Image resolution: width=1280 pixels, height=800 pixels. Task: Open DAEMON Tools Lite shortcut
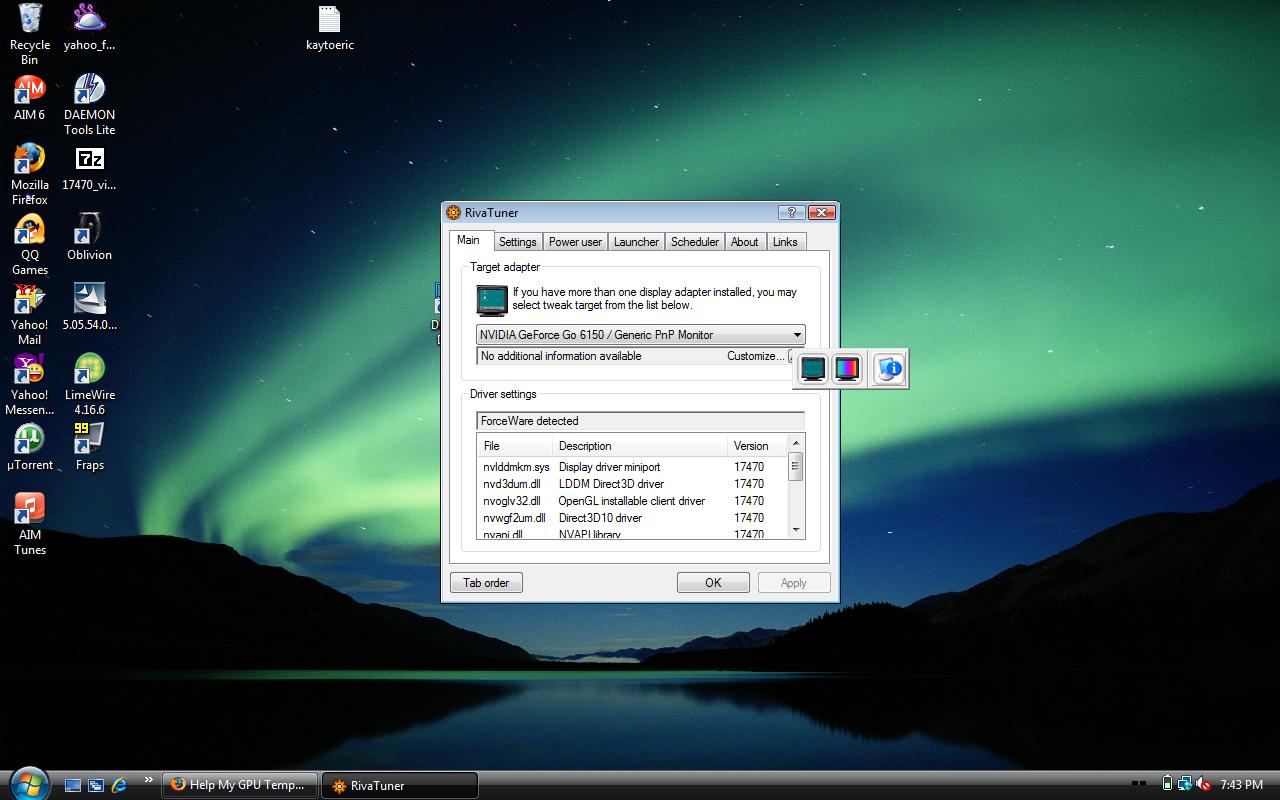90,104
